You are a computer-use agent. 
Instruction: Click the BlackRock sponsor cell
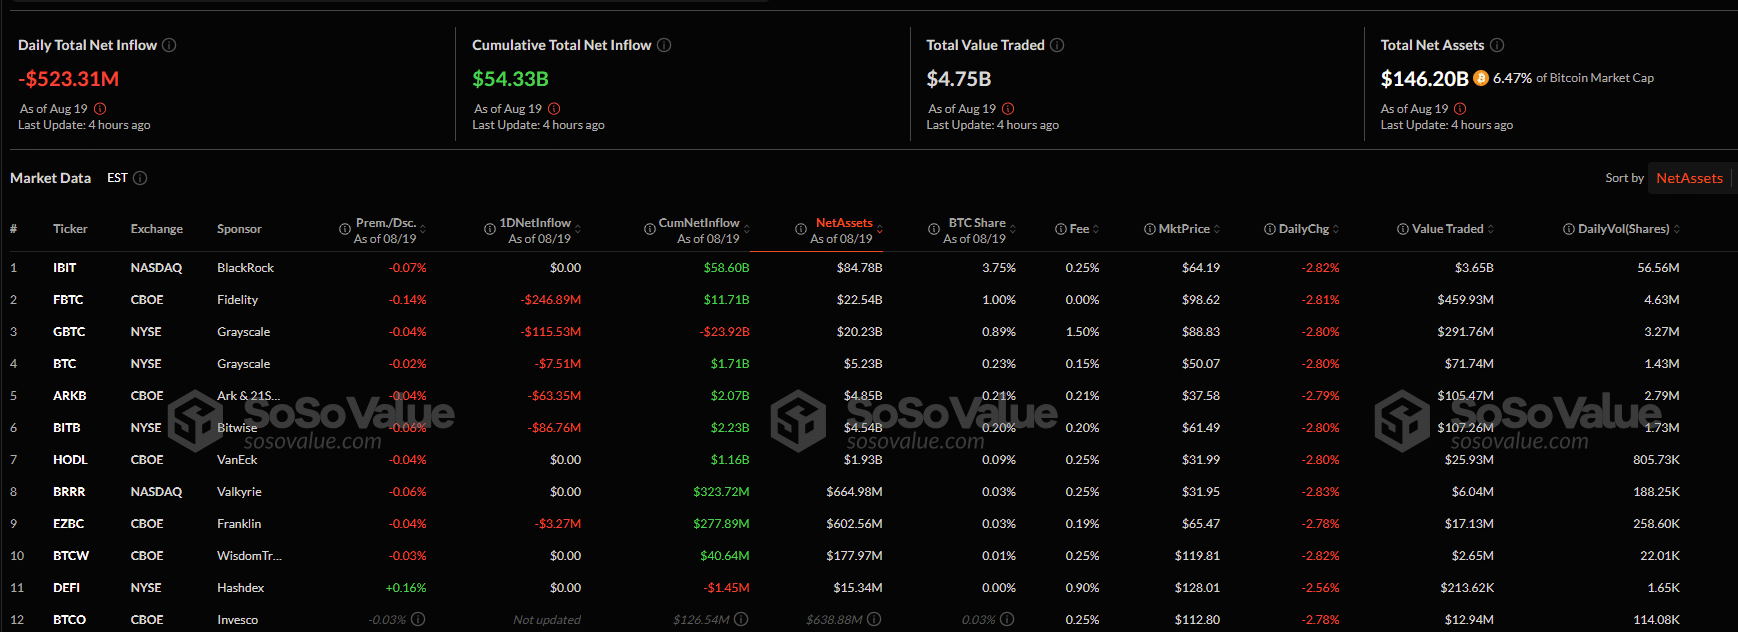point(245,268)
